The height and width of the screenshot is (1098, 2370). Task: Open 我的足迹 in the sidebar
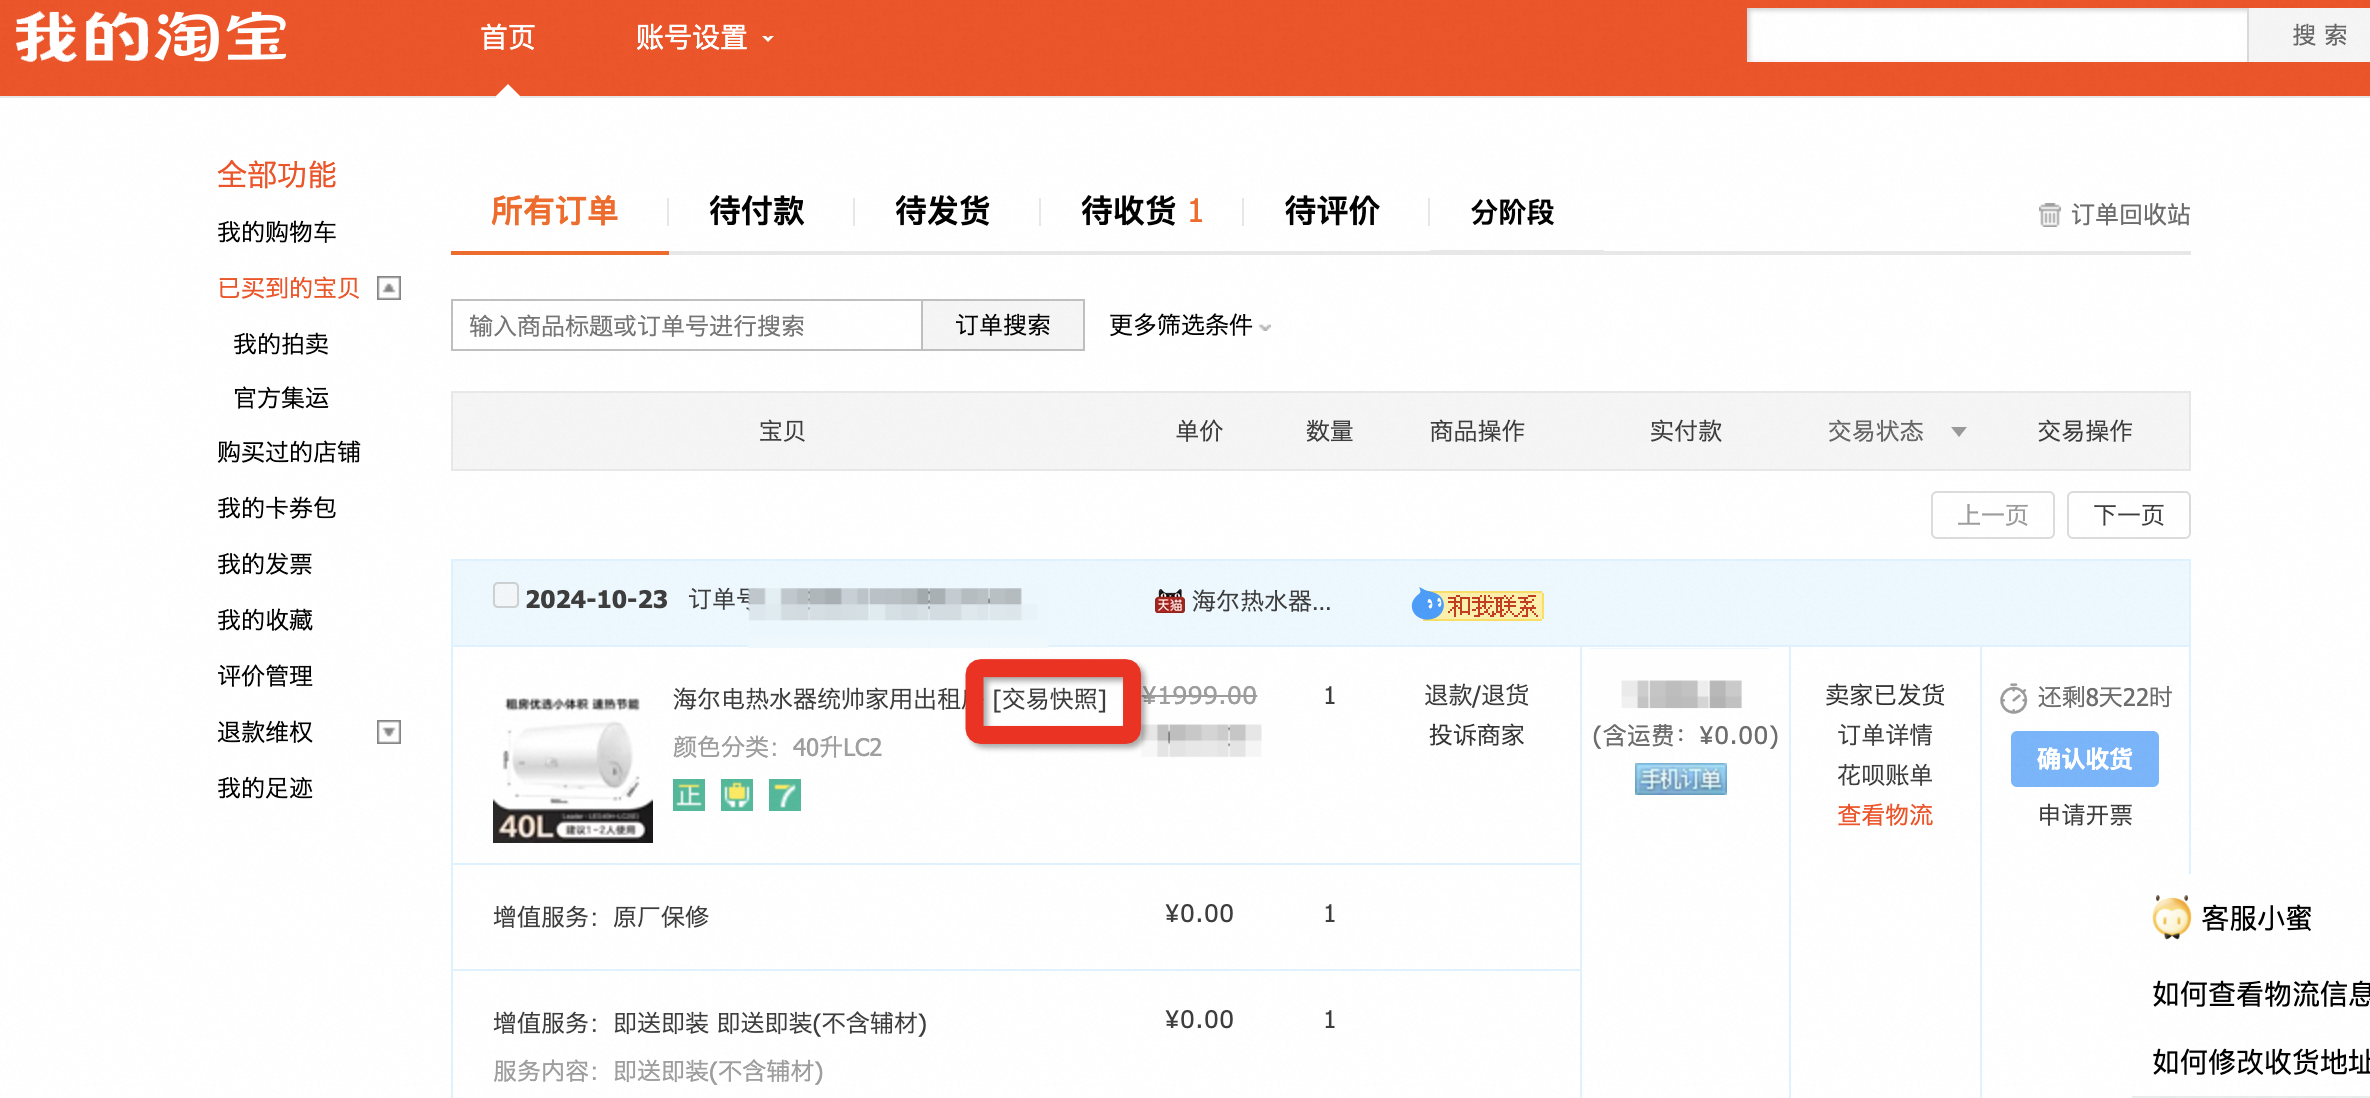point(265,789)
